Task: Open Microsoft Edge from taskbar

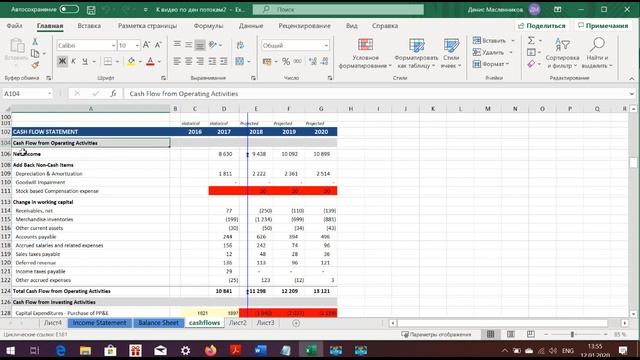Action: [x=60, y=350]
